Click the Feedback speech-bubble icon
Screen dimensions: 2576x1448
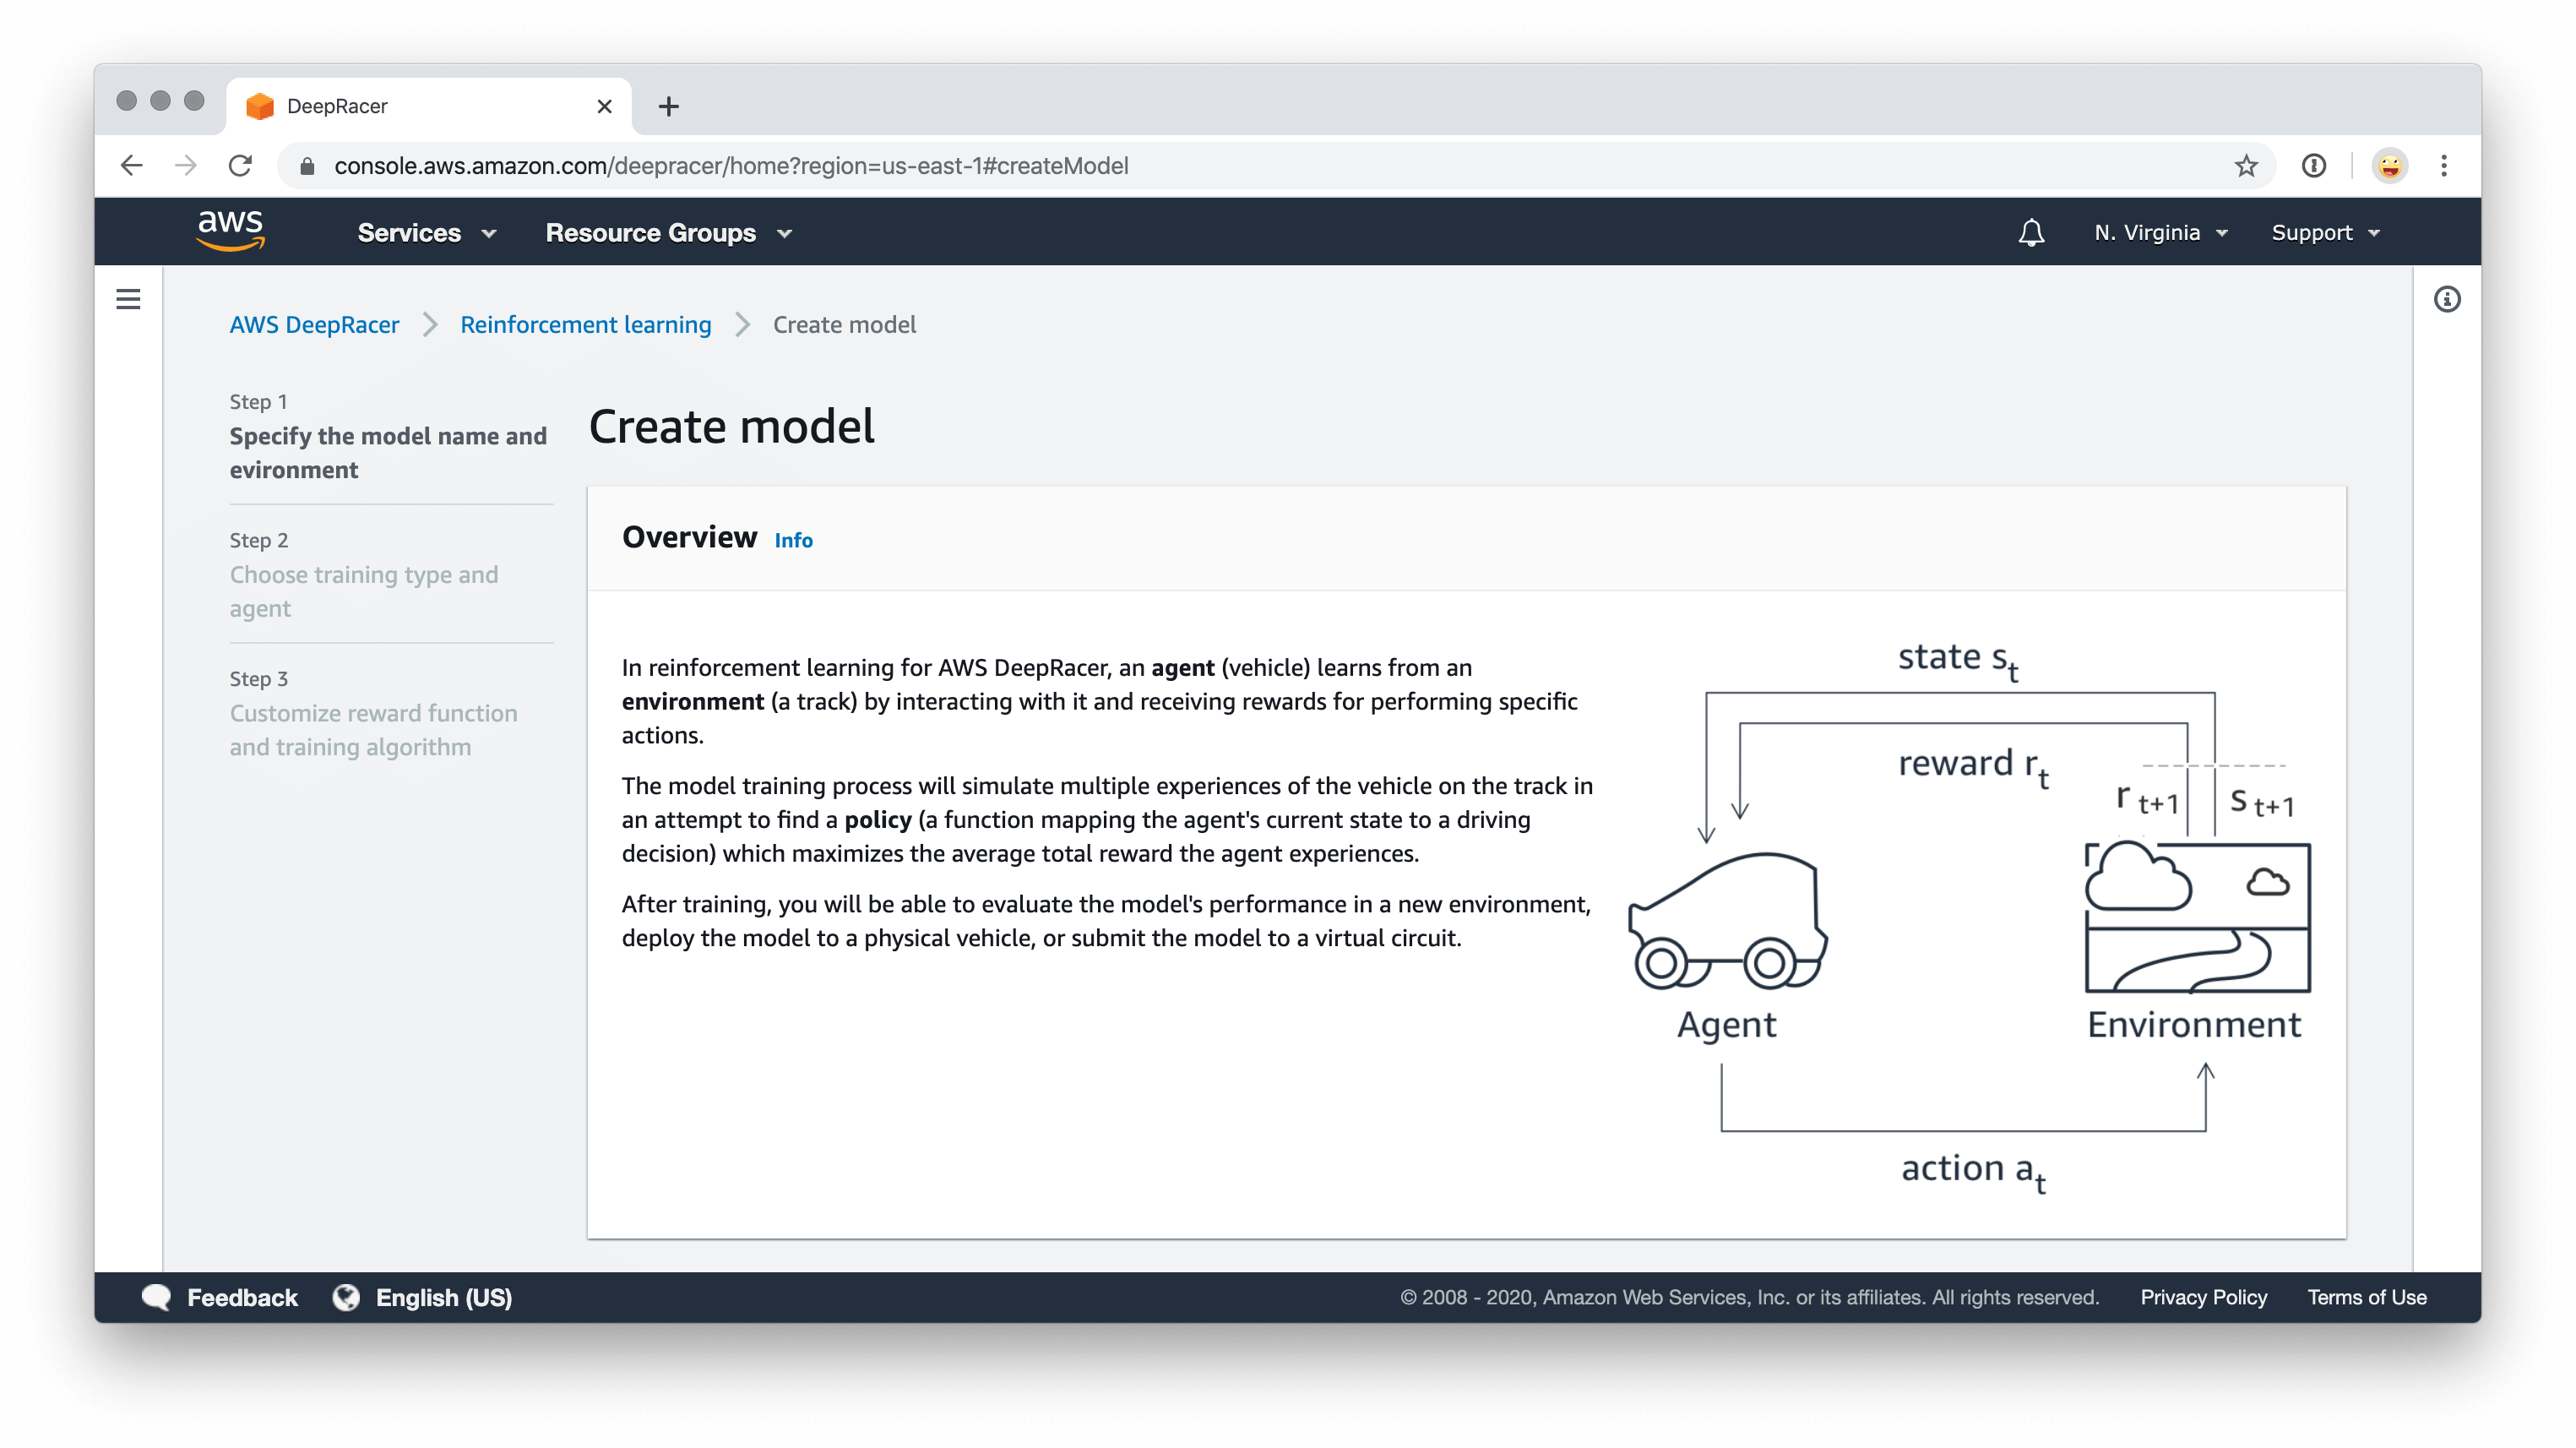[x=157, y=1297]
